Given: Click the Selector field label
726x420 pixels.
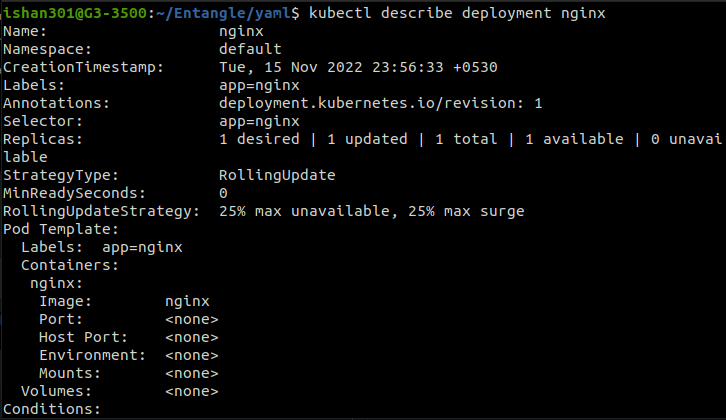Looking at the screenshot, I should [43, 121].
